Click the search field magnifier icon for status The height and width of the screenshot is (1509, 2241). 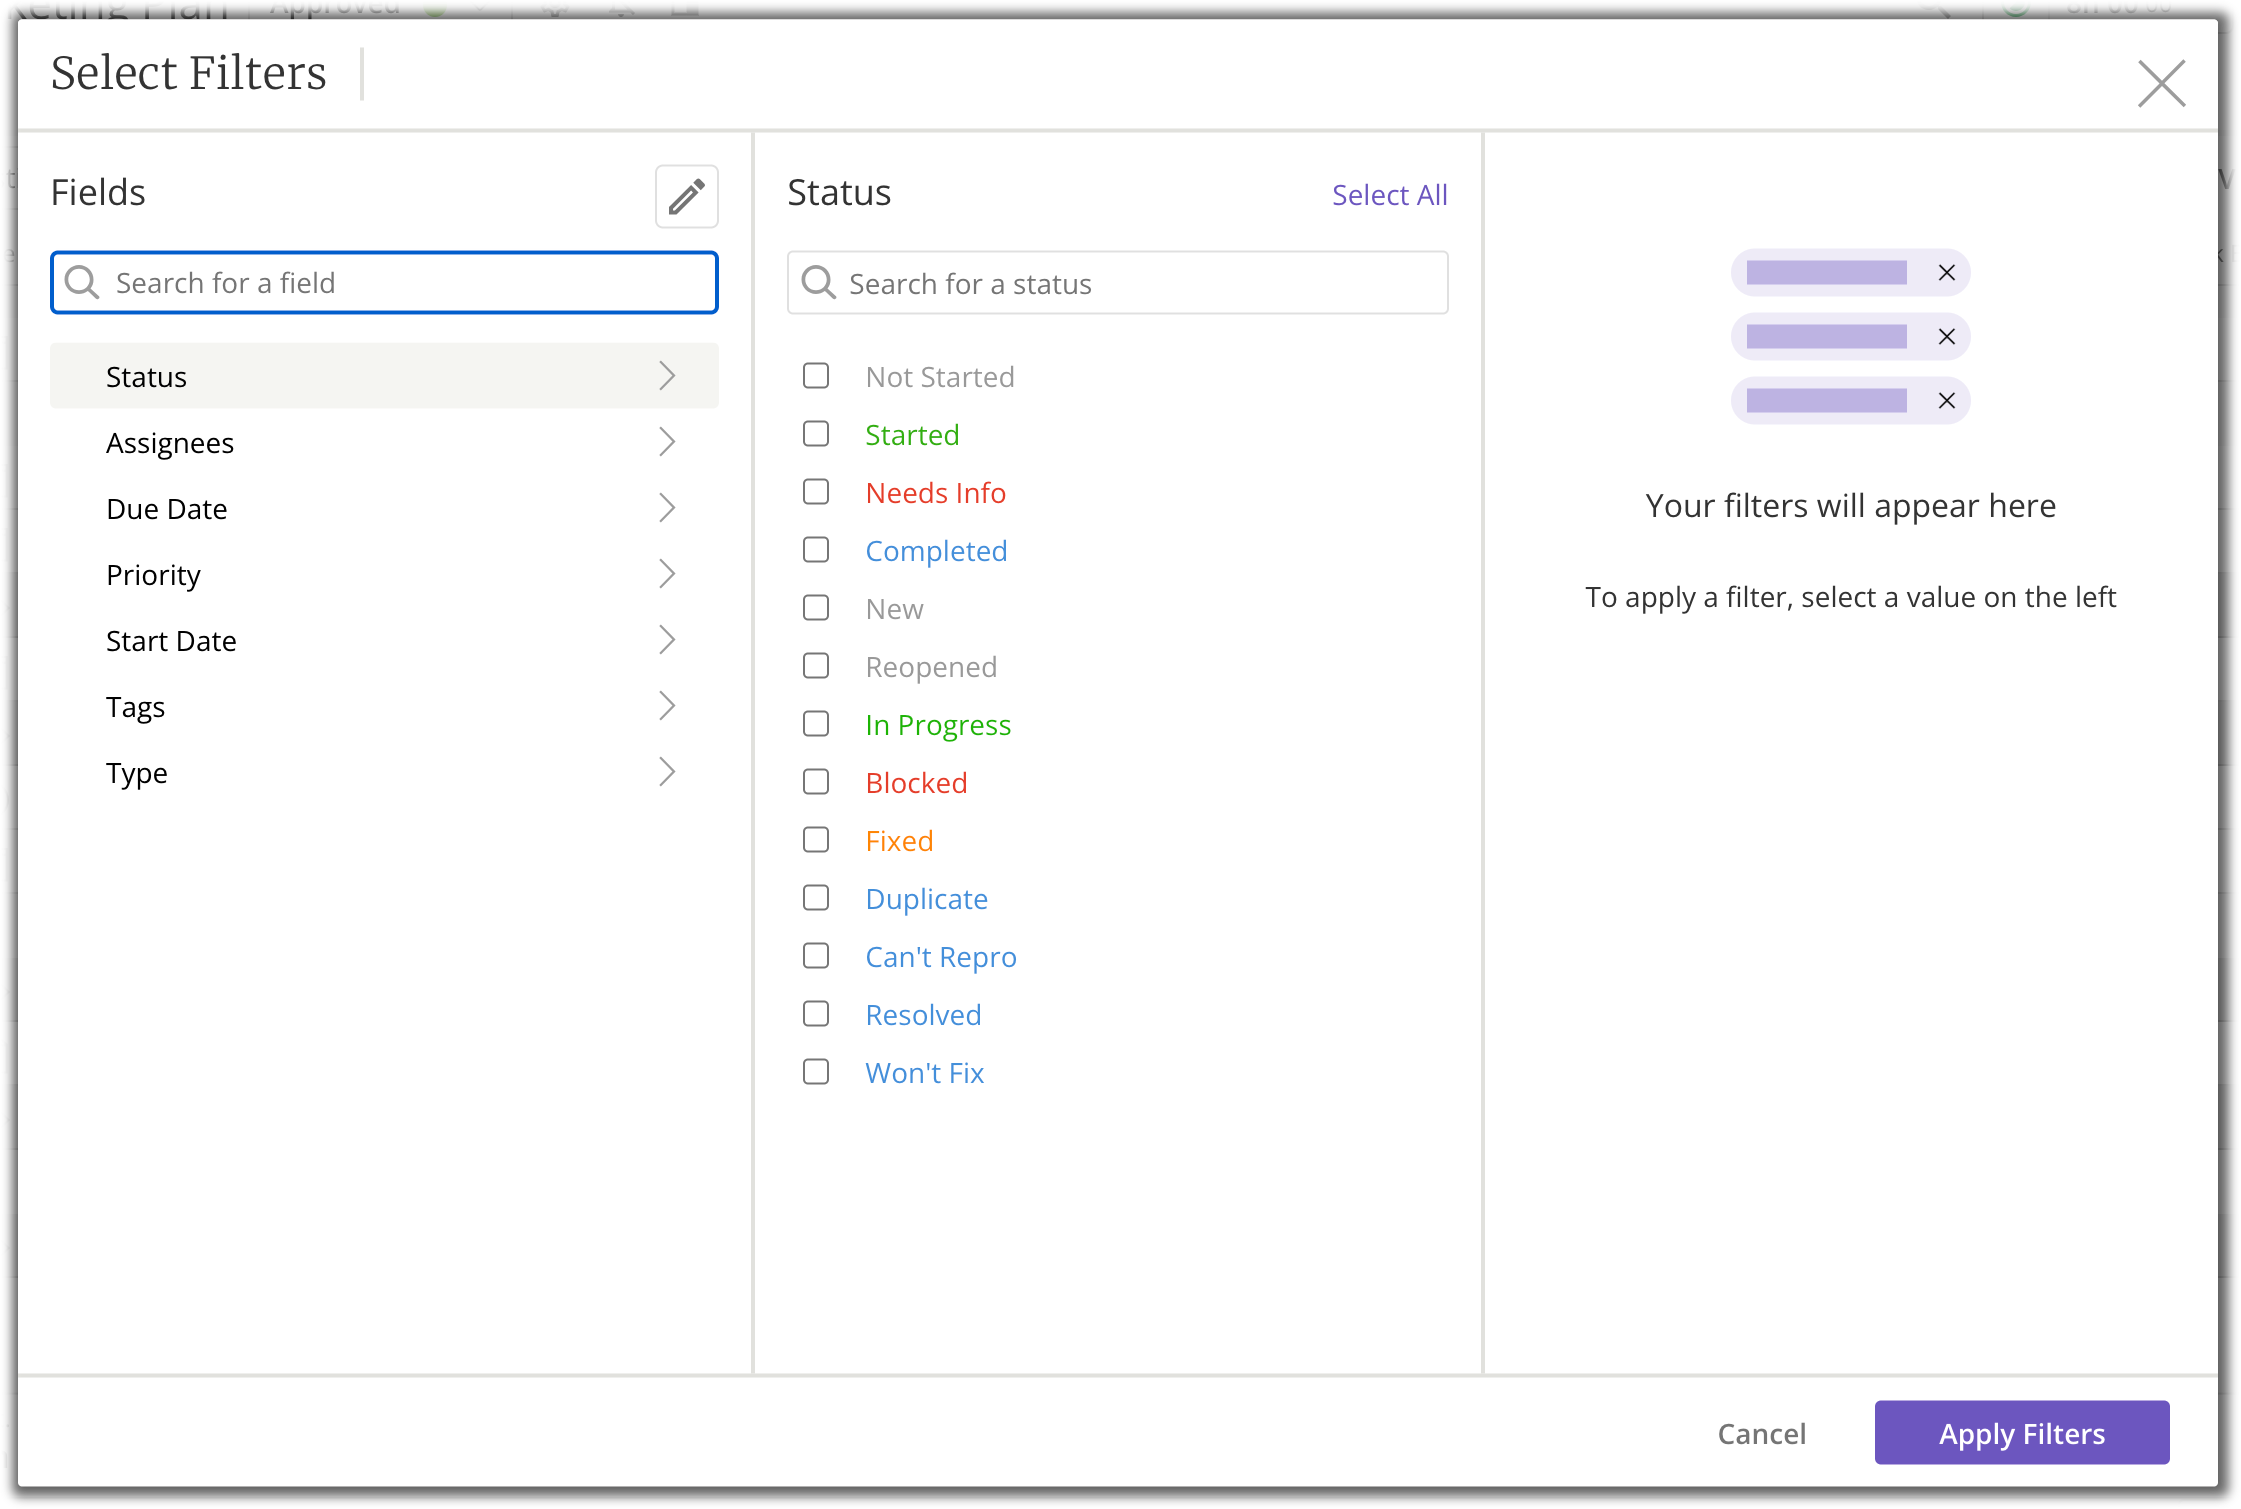point(820,281)
